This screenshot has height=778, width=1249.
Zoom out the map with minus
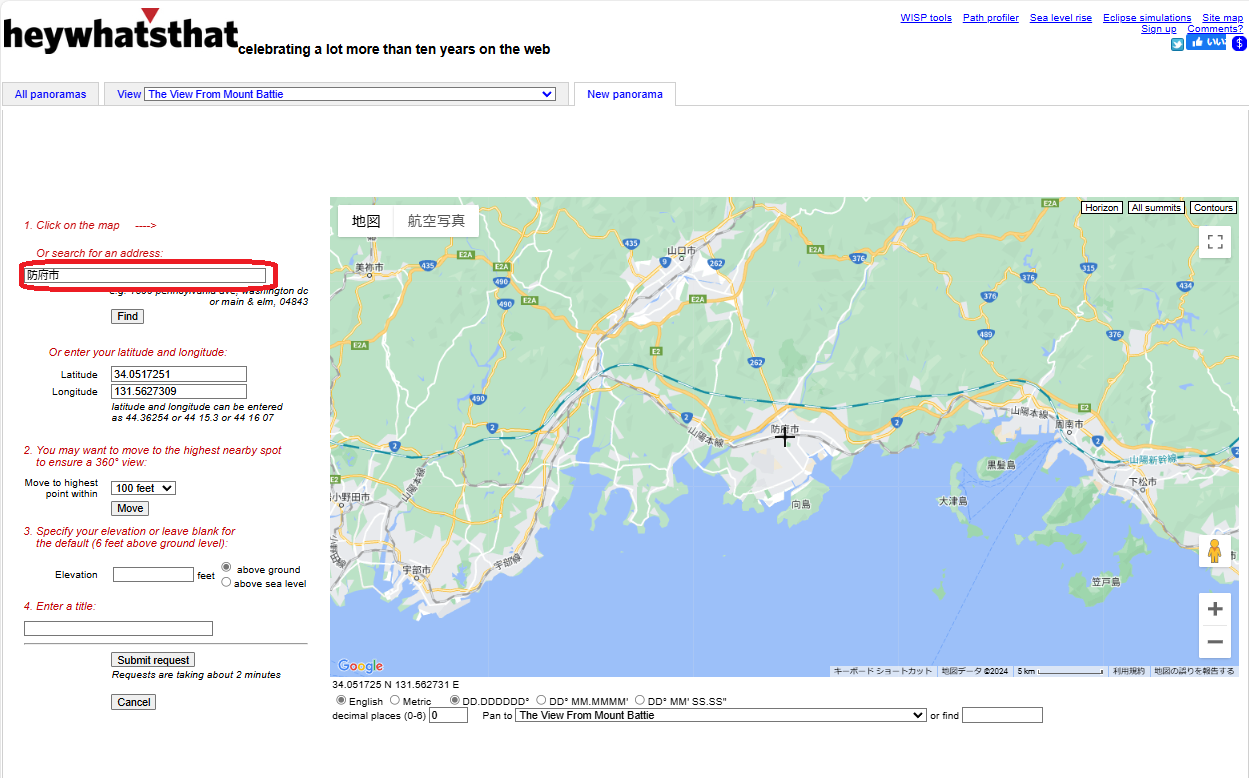click(1215, 642)
